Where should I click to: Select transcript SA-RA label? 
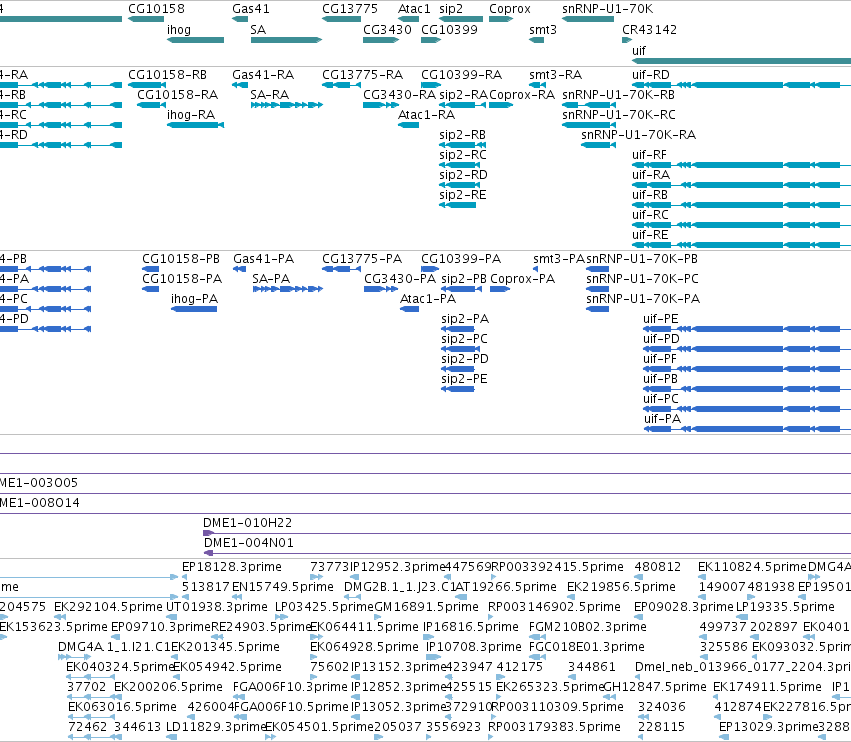click(270, 95)
